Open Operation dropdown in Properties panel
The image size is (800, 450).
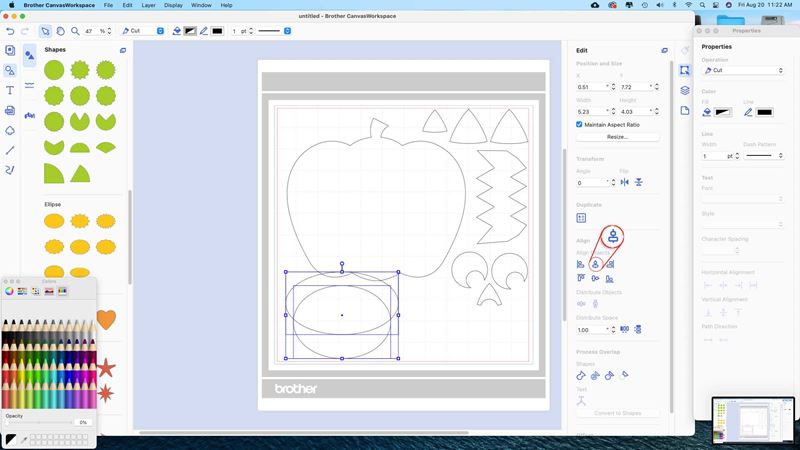(x=743, y=71)
